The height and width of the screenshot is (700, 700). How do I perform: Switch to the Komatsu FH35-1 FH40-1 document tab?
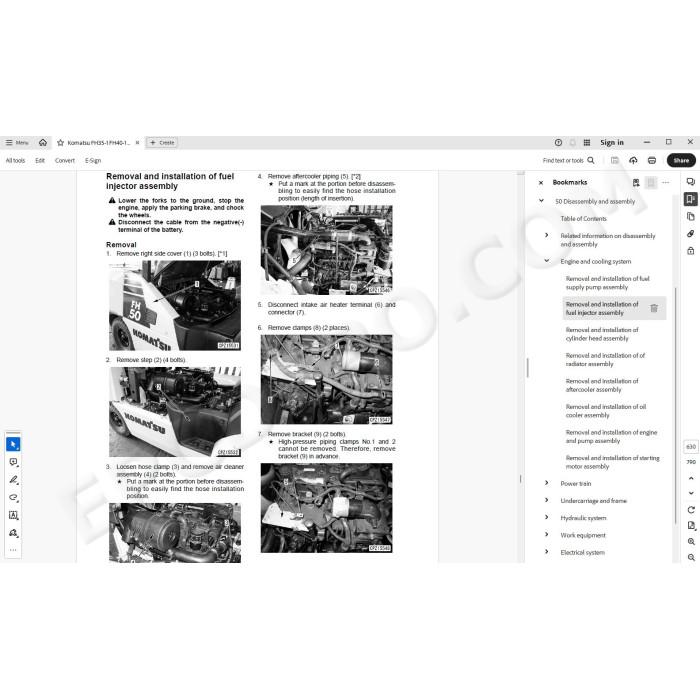click(x=99, y=143)
